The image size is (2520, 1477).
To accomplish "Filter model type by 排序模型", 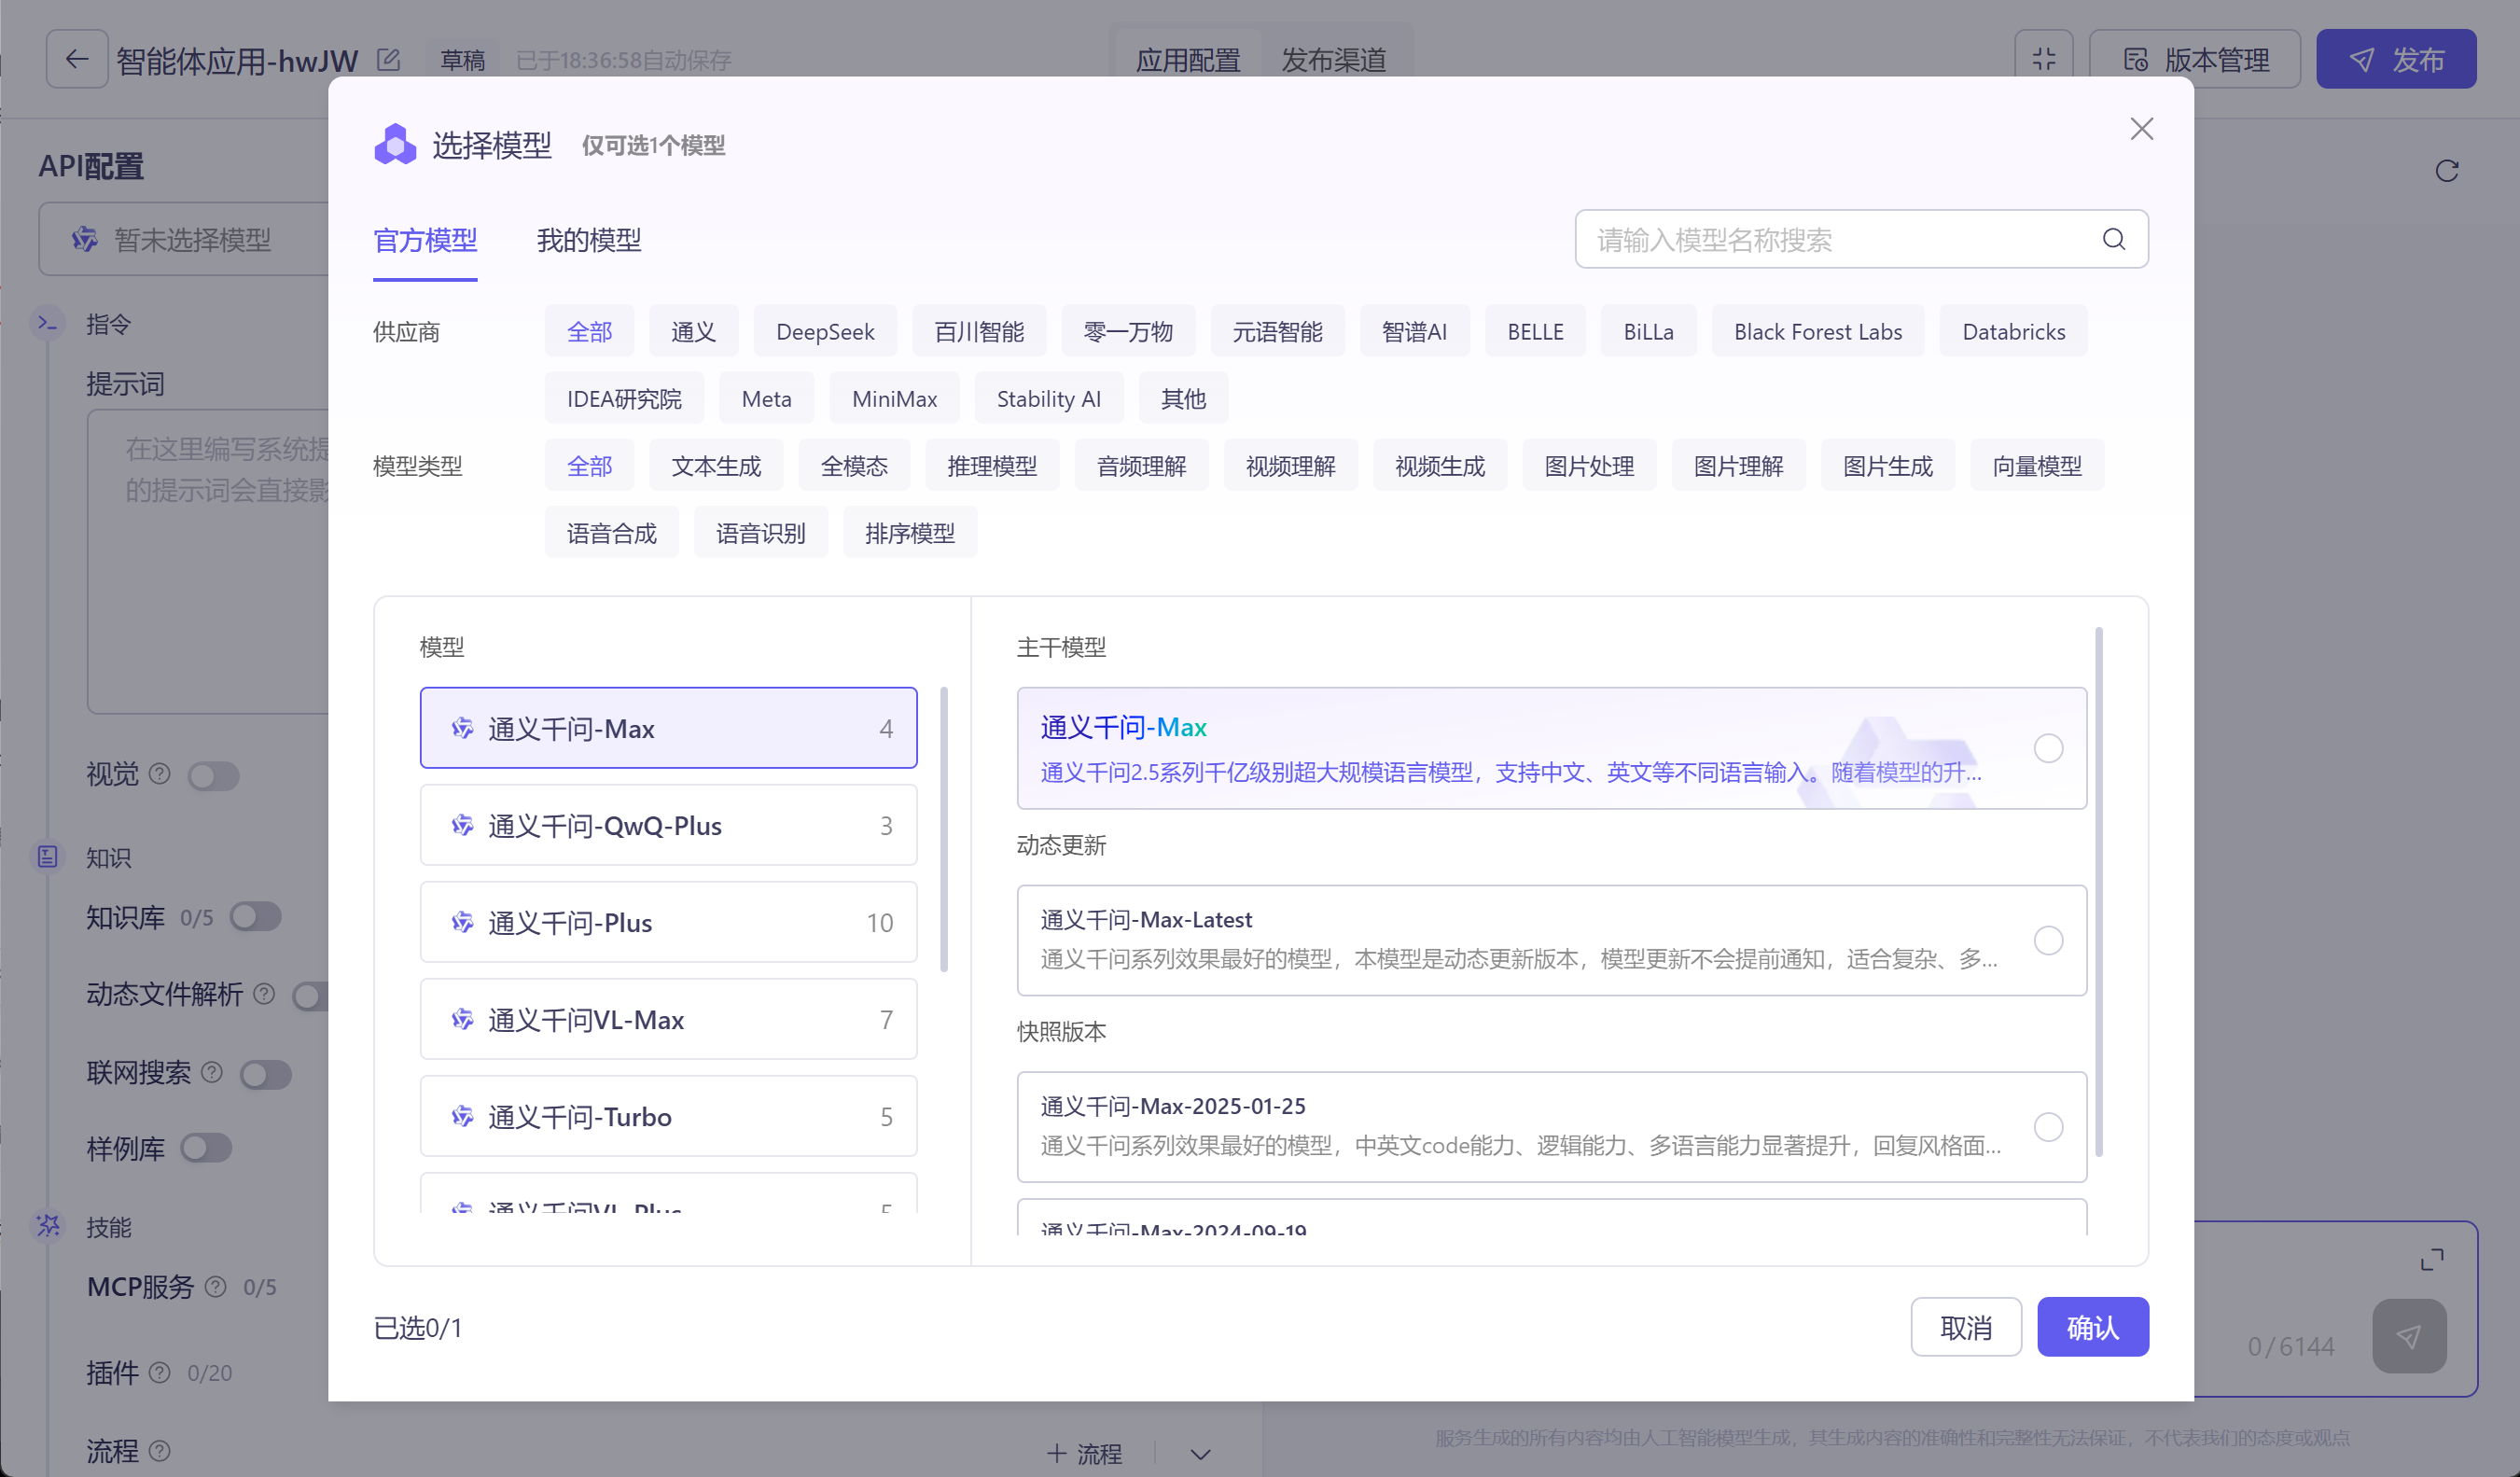I will click(x=910, y=532).
